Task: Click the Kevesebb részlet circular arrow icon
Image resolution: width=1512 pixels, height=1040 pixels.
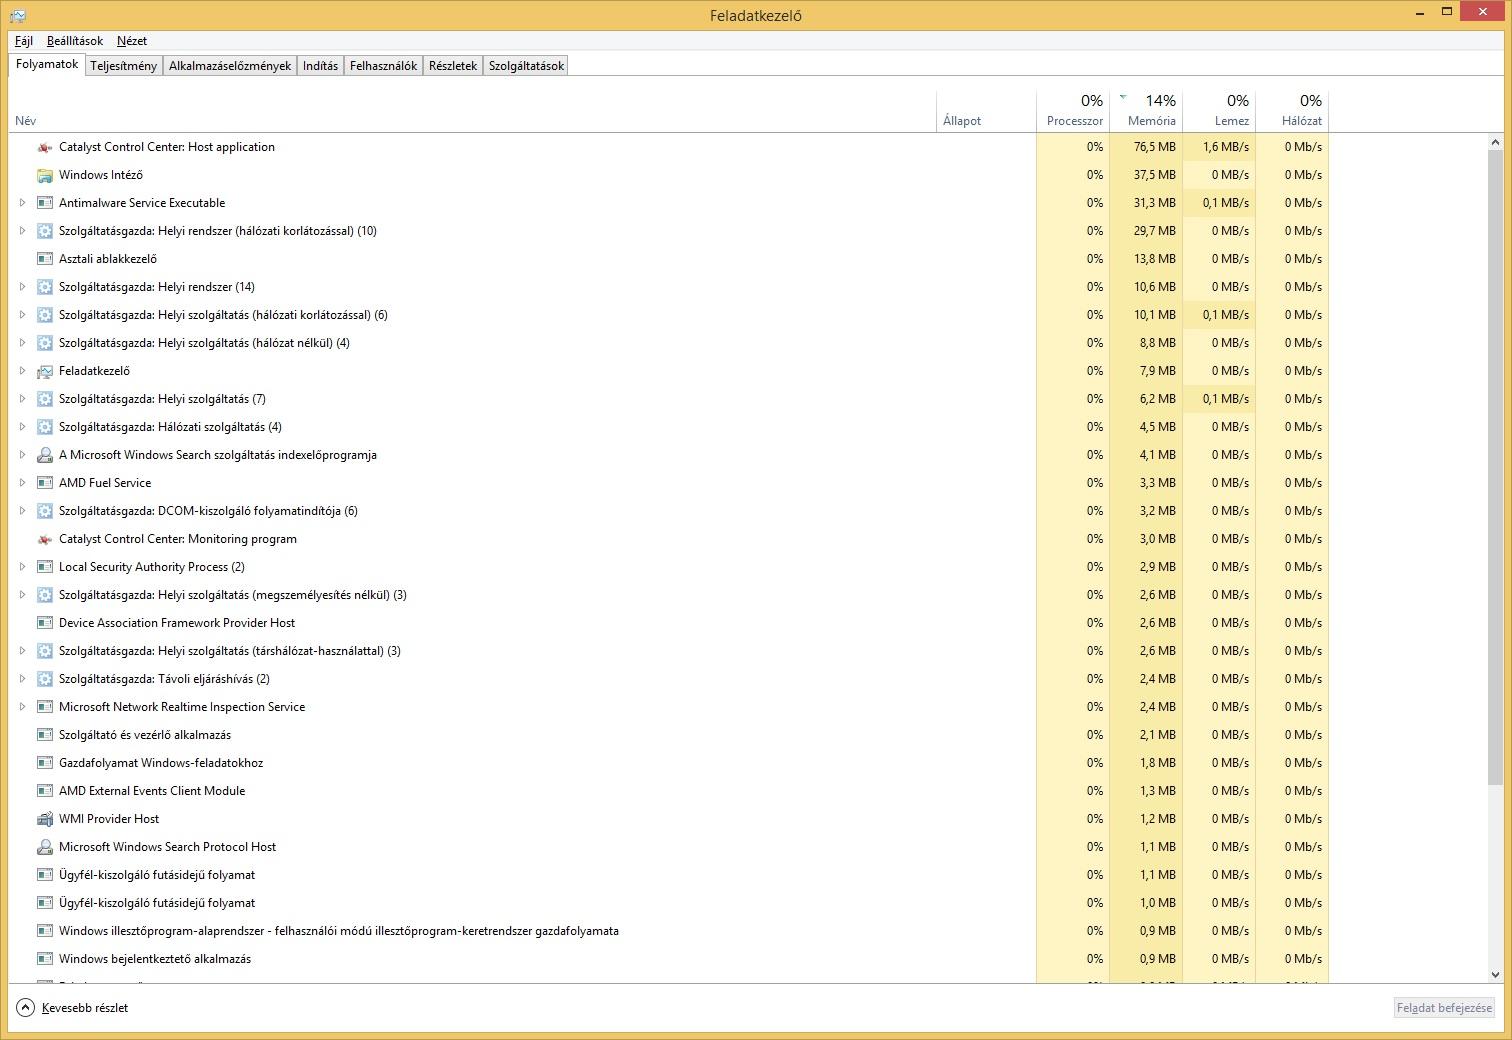Action: pyautogui.click(x=26, y=1008)
